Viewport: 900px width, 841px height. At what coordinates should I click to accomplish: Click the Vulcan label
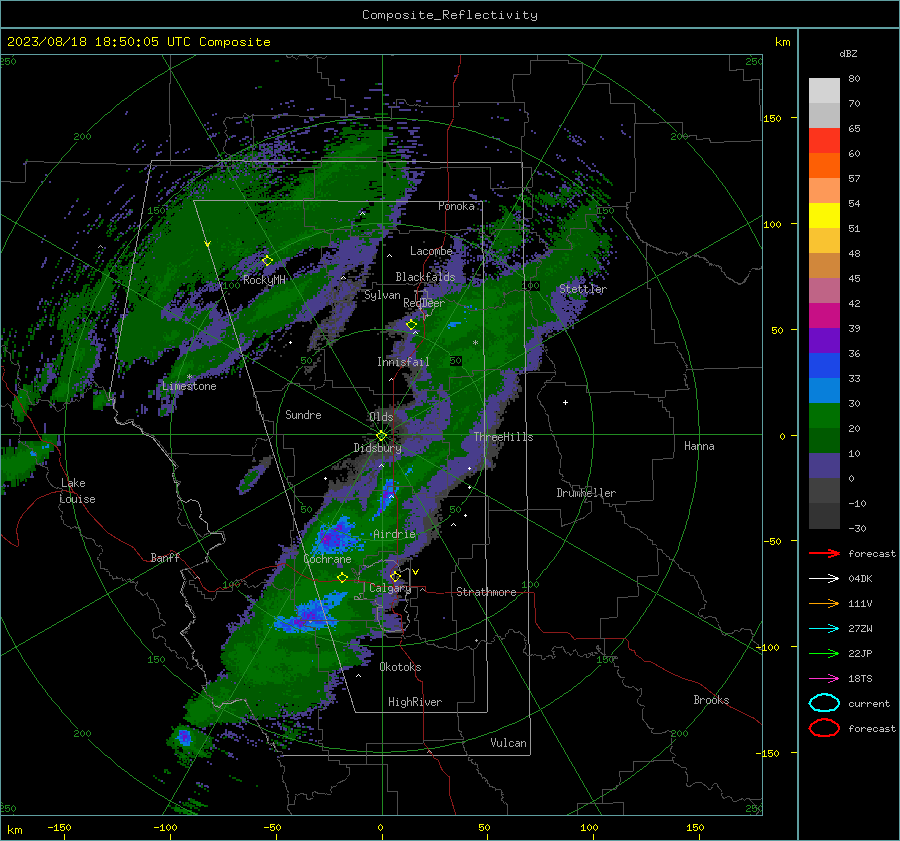(x=508, y=743)
